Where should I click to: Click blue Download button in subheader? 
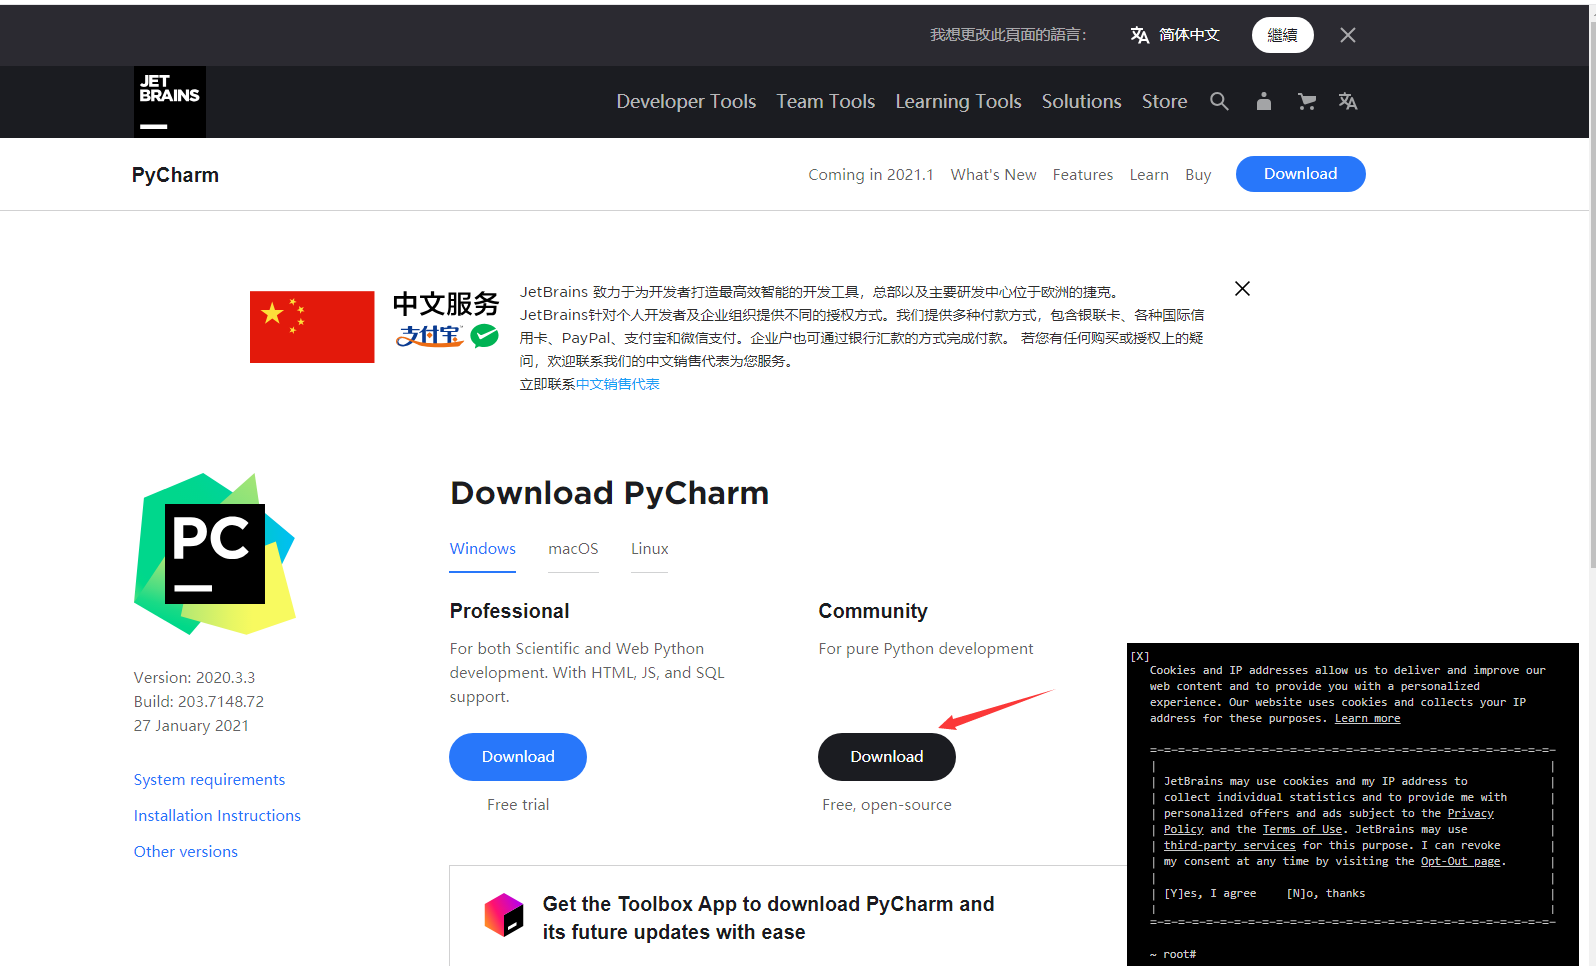pos(1300,174)
